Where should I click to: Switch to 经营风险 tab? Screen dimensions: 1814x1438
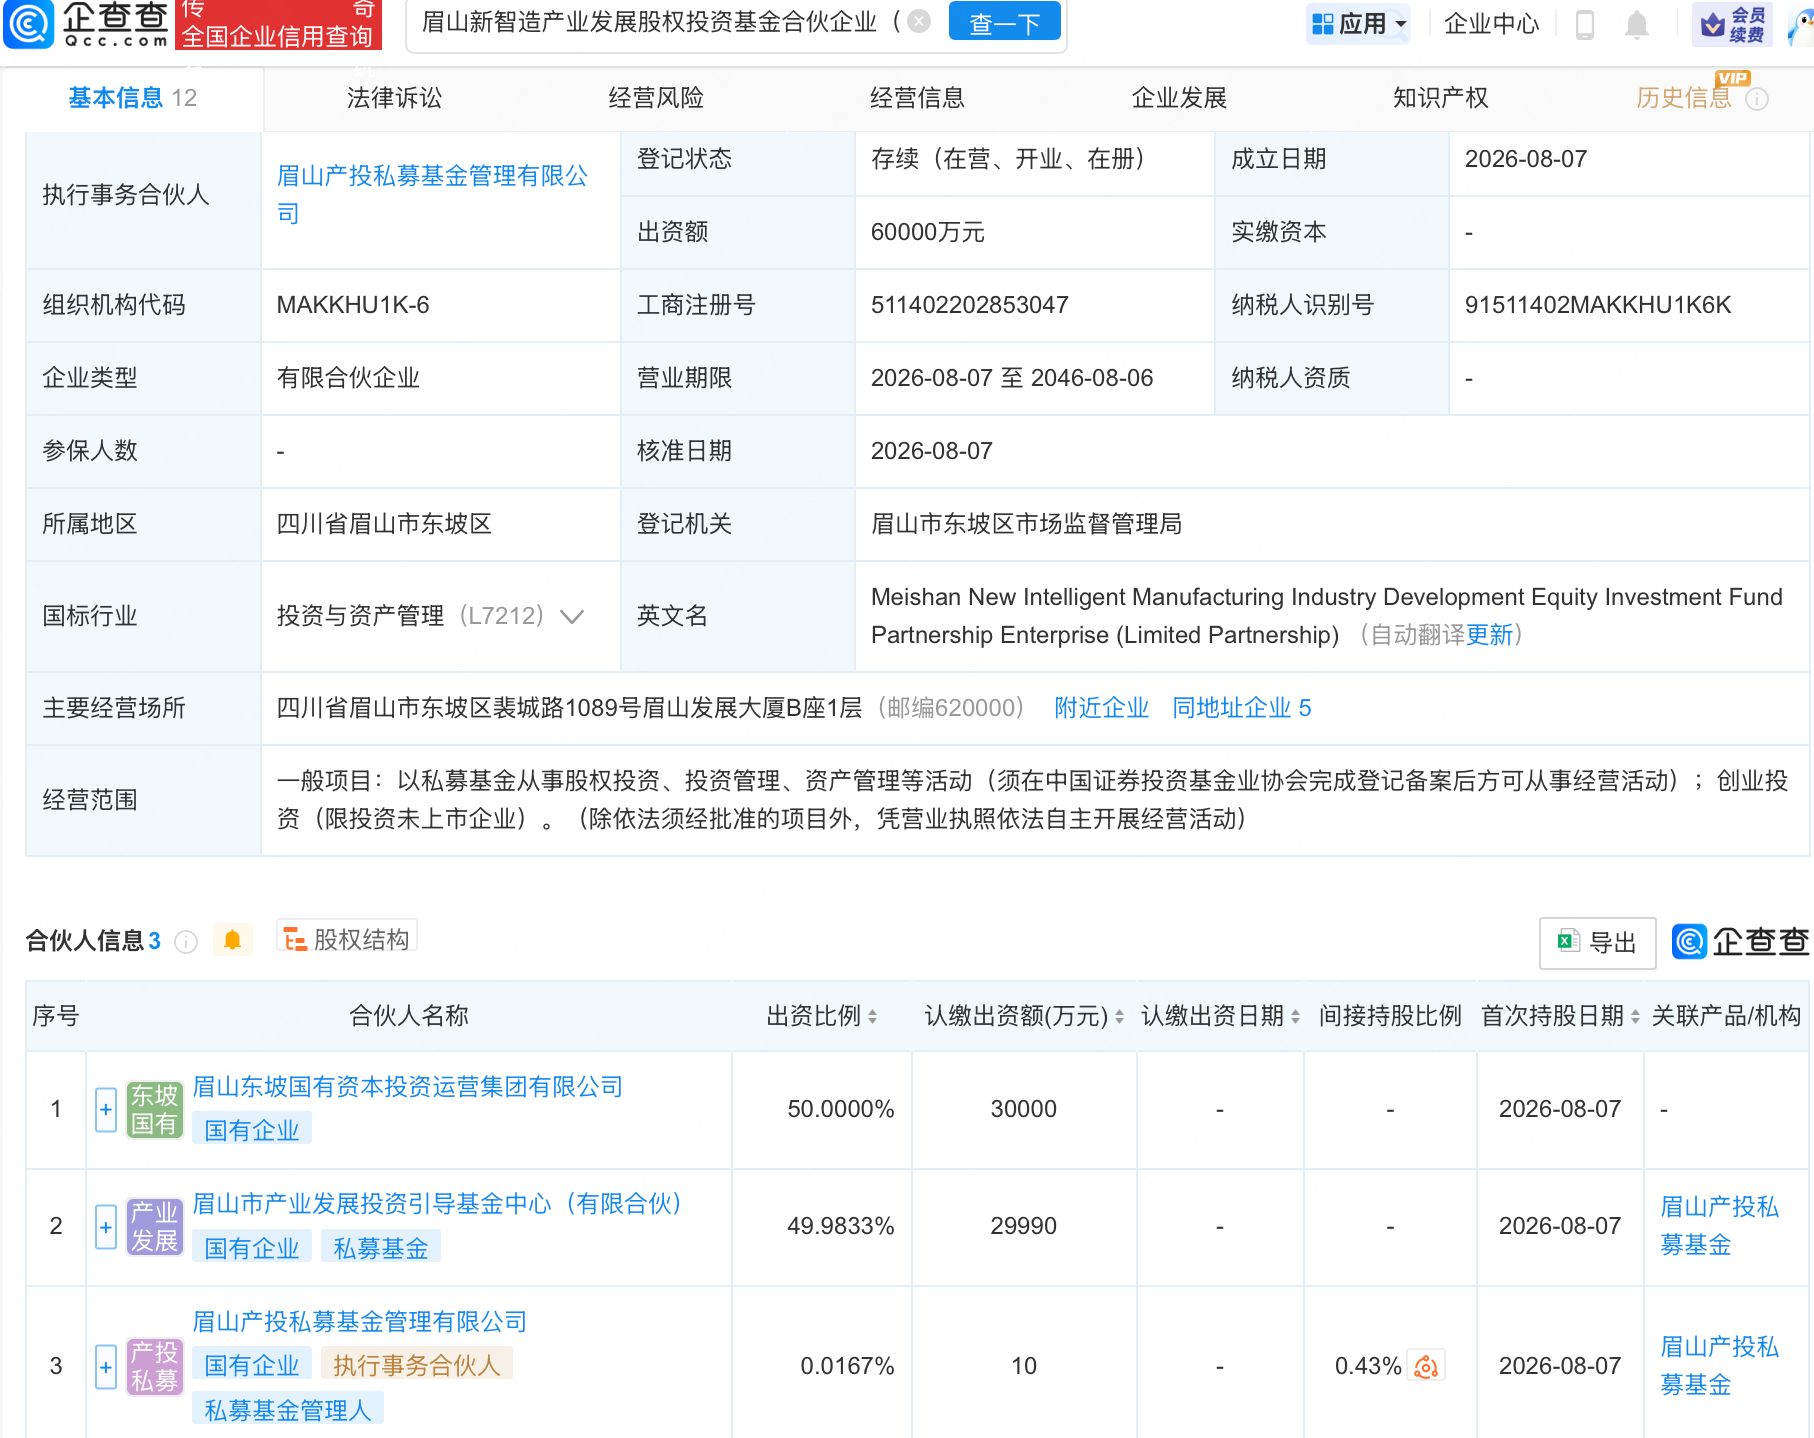pos(656,98)
